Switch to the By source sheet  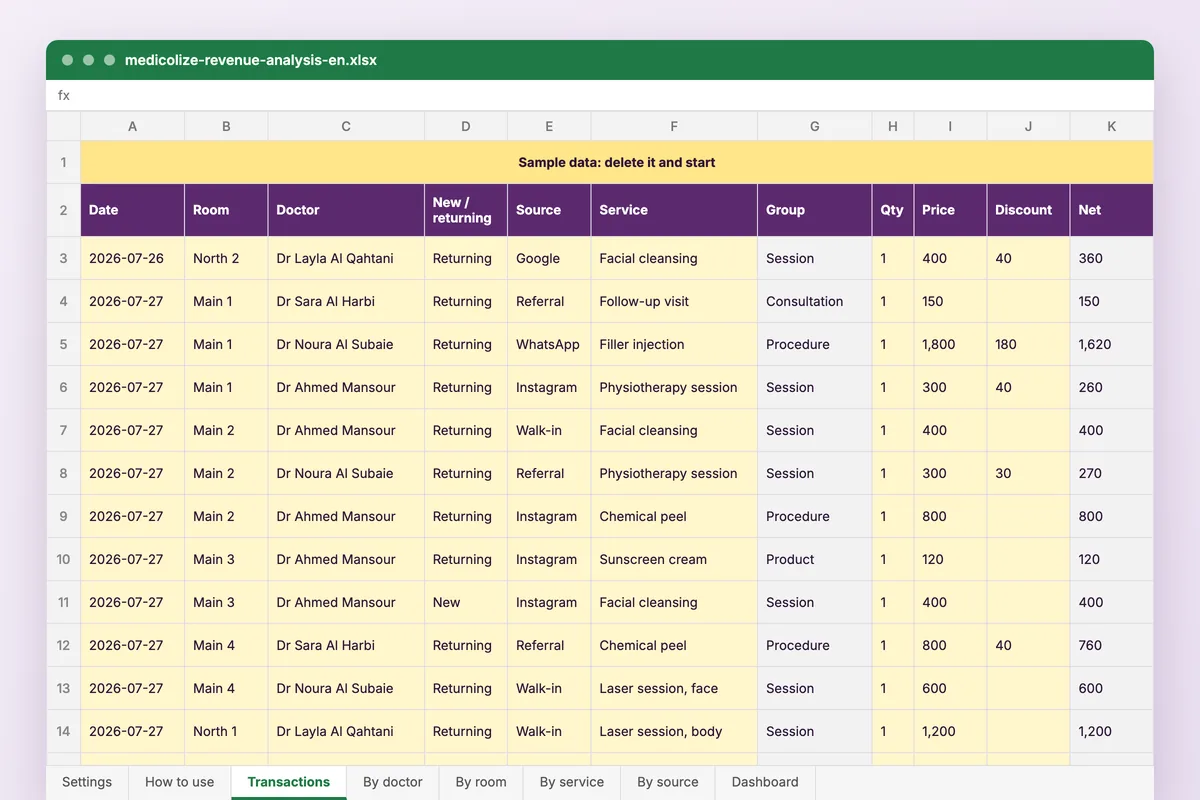[x=668, y=782]
